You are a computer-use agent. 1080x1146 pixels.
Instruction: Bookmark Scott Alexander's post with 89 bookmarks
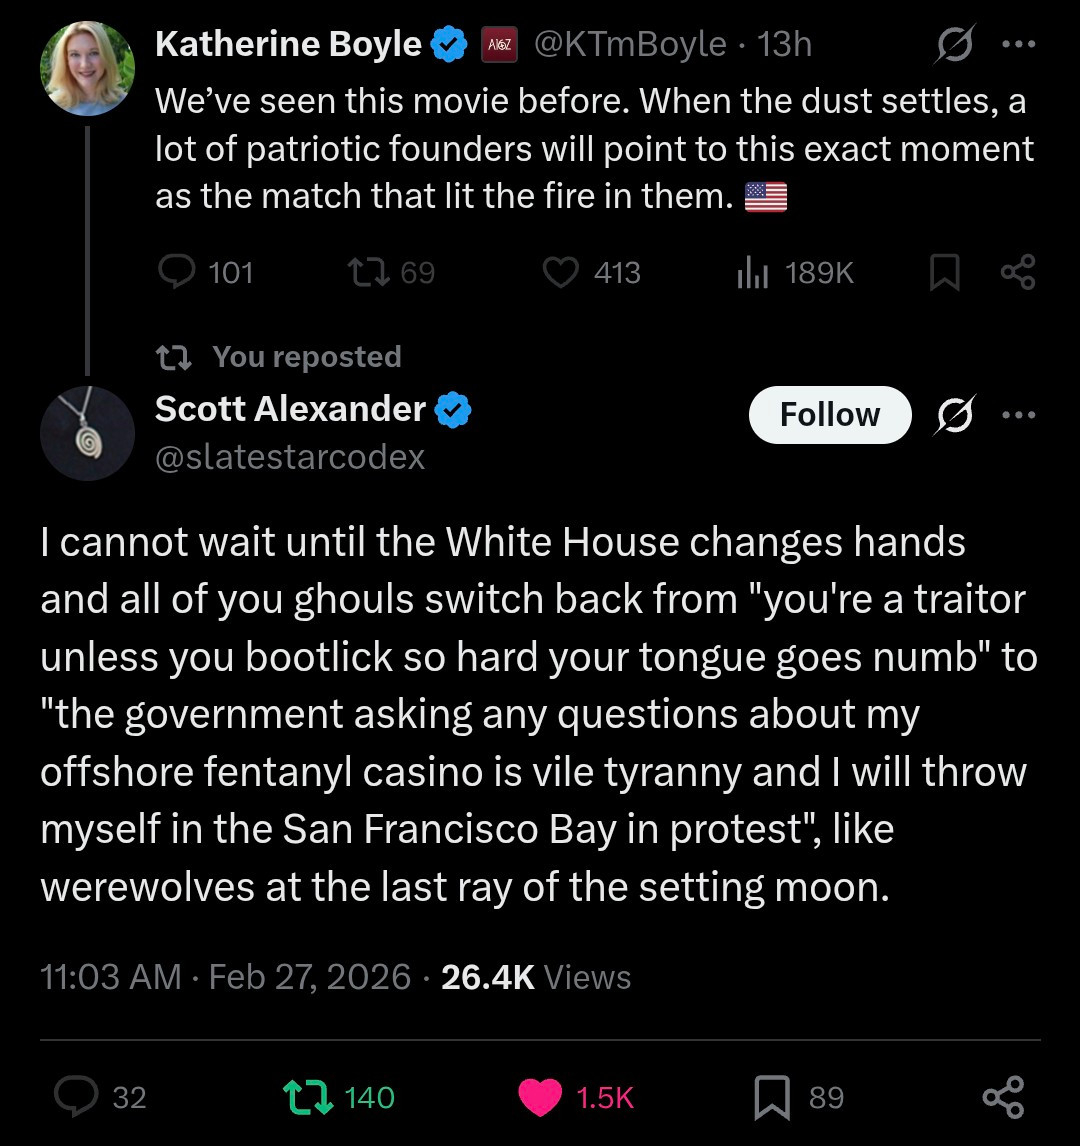click(772, 1097)
